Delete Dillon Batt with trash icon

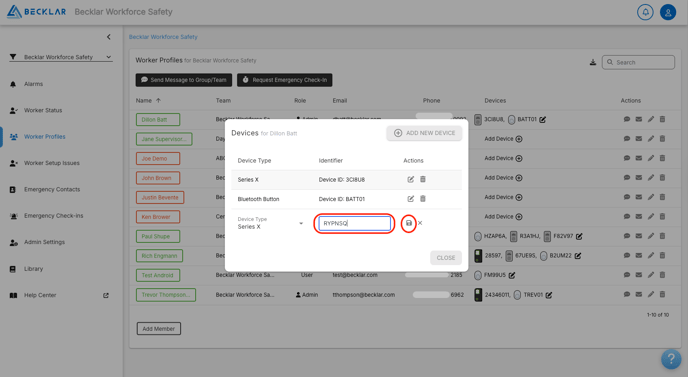663,119
